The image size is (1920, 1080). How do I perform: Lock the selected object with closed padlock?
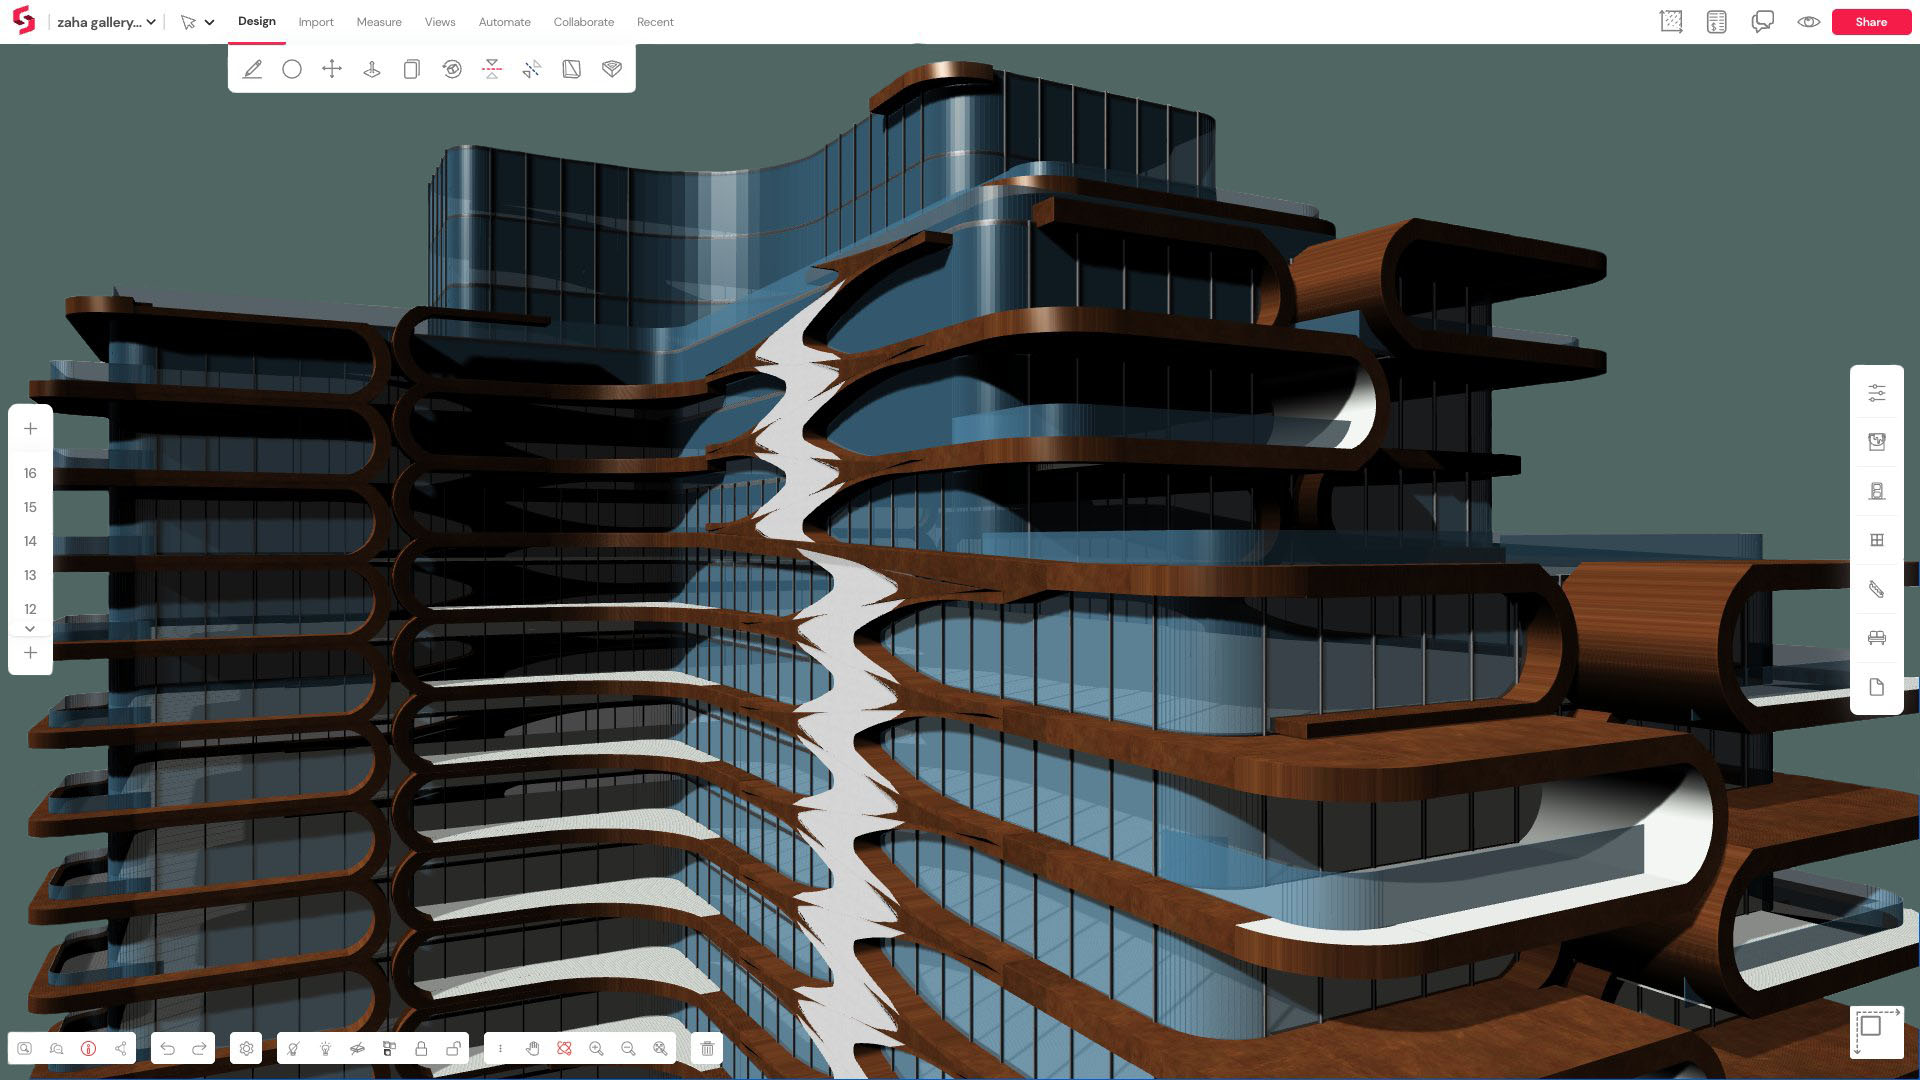pos(421,1048)
